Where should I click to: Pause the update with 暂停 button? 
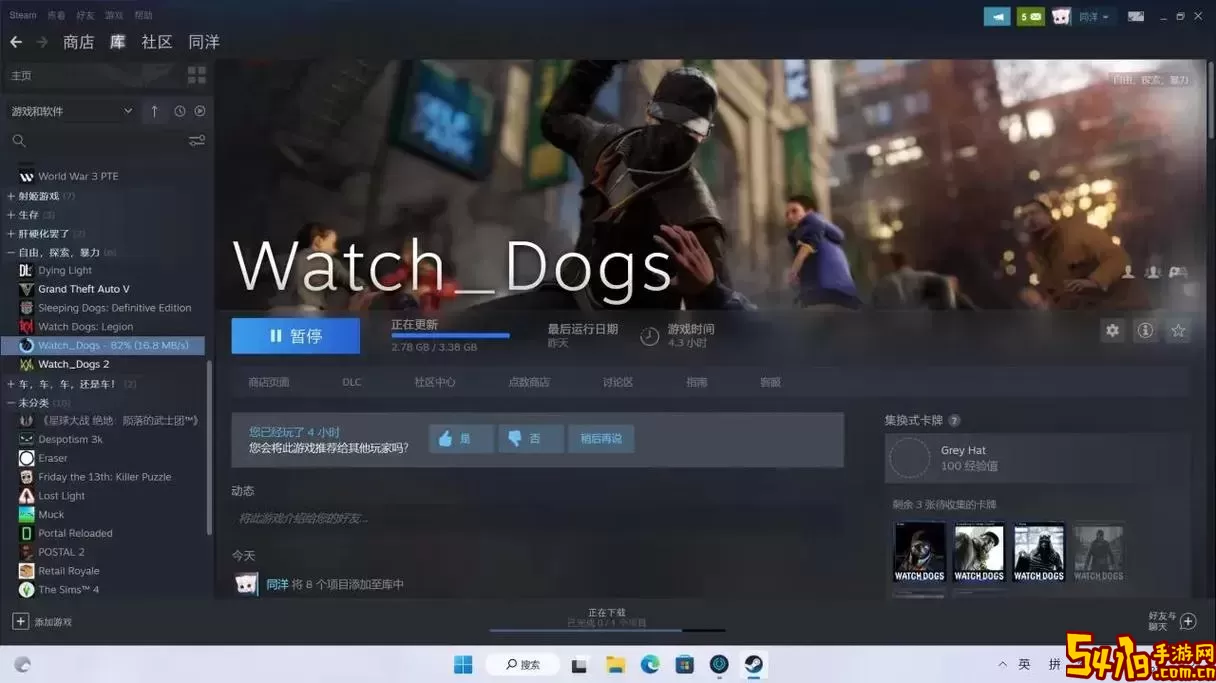coord(296,336)
